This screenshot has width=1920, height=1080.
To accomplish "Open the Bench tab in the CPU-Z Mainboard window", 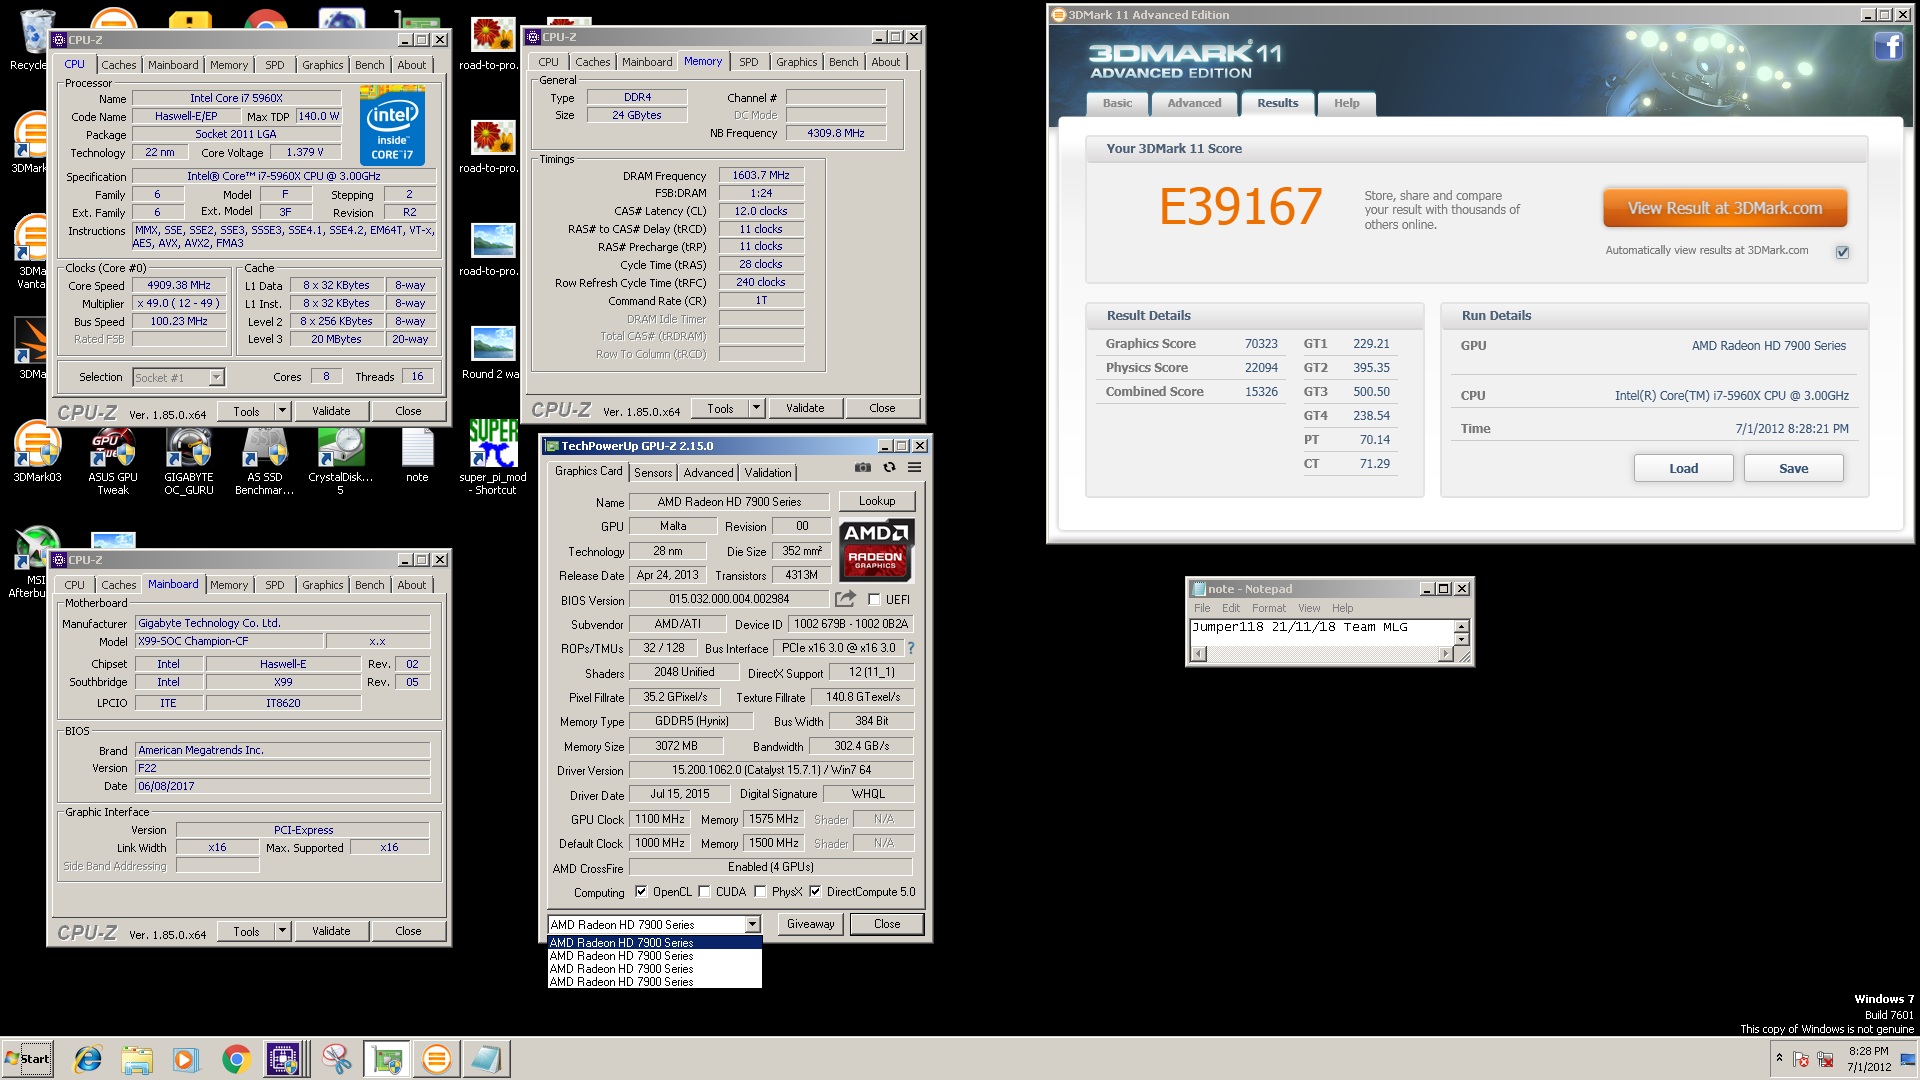I will point(370,585).
